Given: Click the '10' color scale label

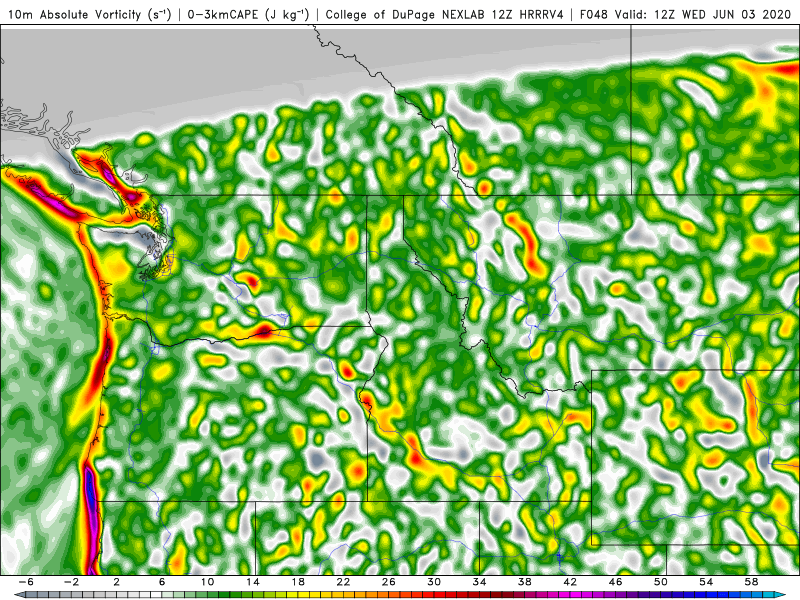Looking at the screenshot, I should click(207, 582).
